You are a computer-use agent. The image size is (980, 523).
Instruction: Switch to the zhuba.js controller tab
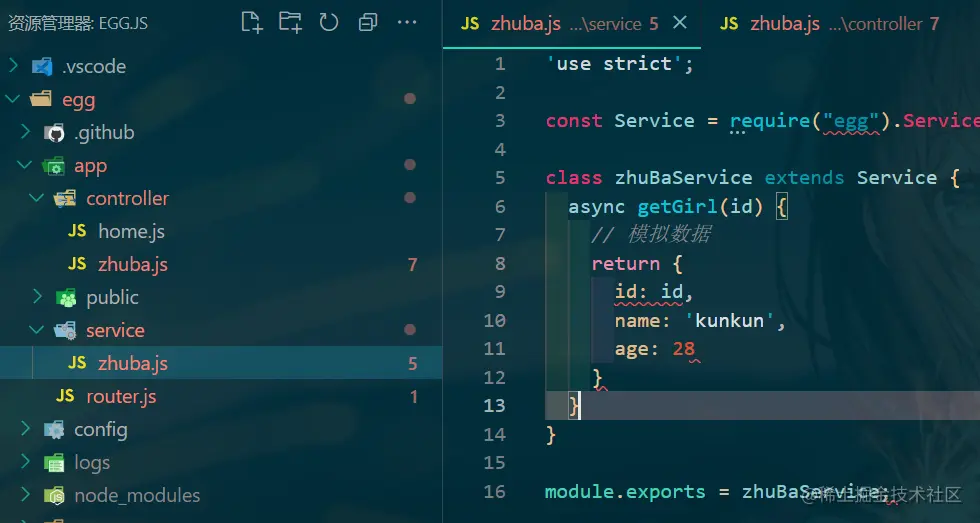point(829,24)
